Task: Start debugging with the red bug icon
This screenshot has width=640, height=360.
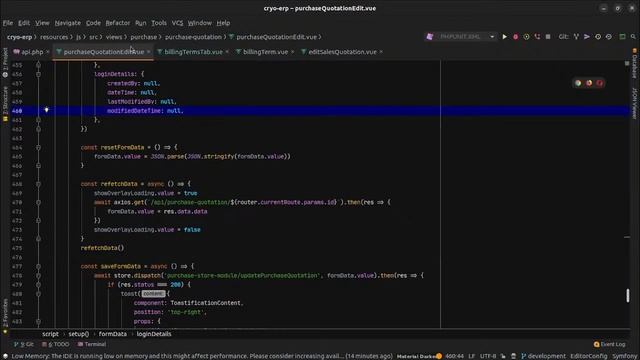Action: 516,37
